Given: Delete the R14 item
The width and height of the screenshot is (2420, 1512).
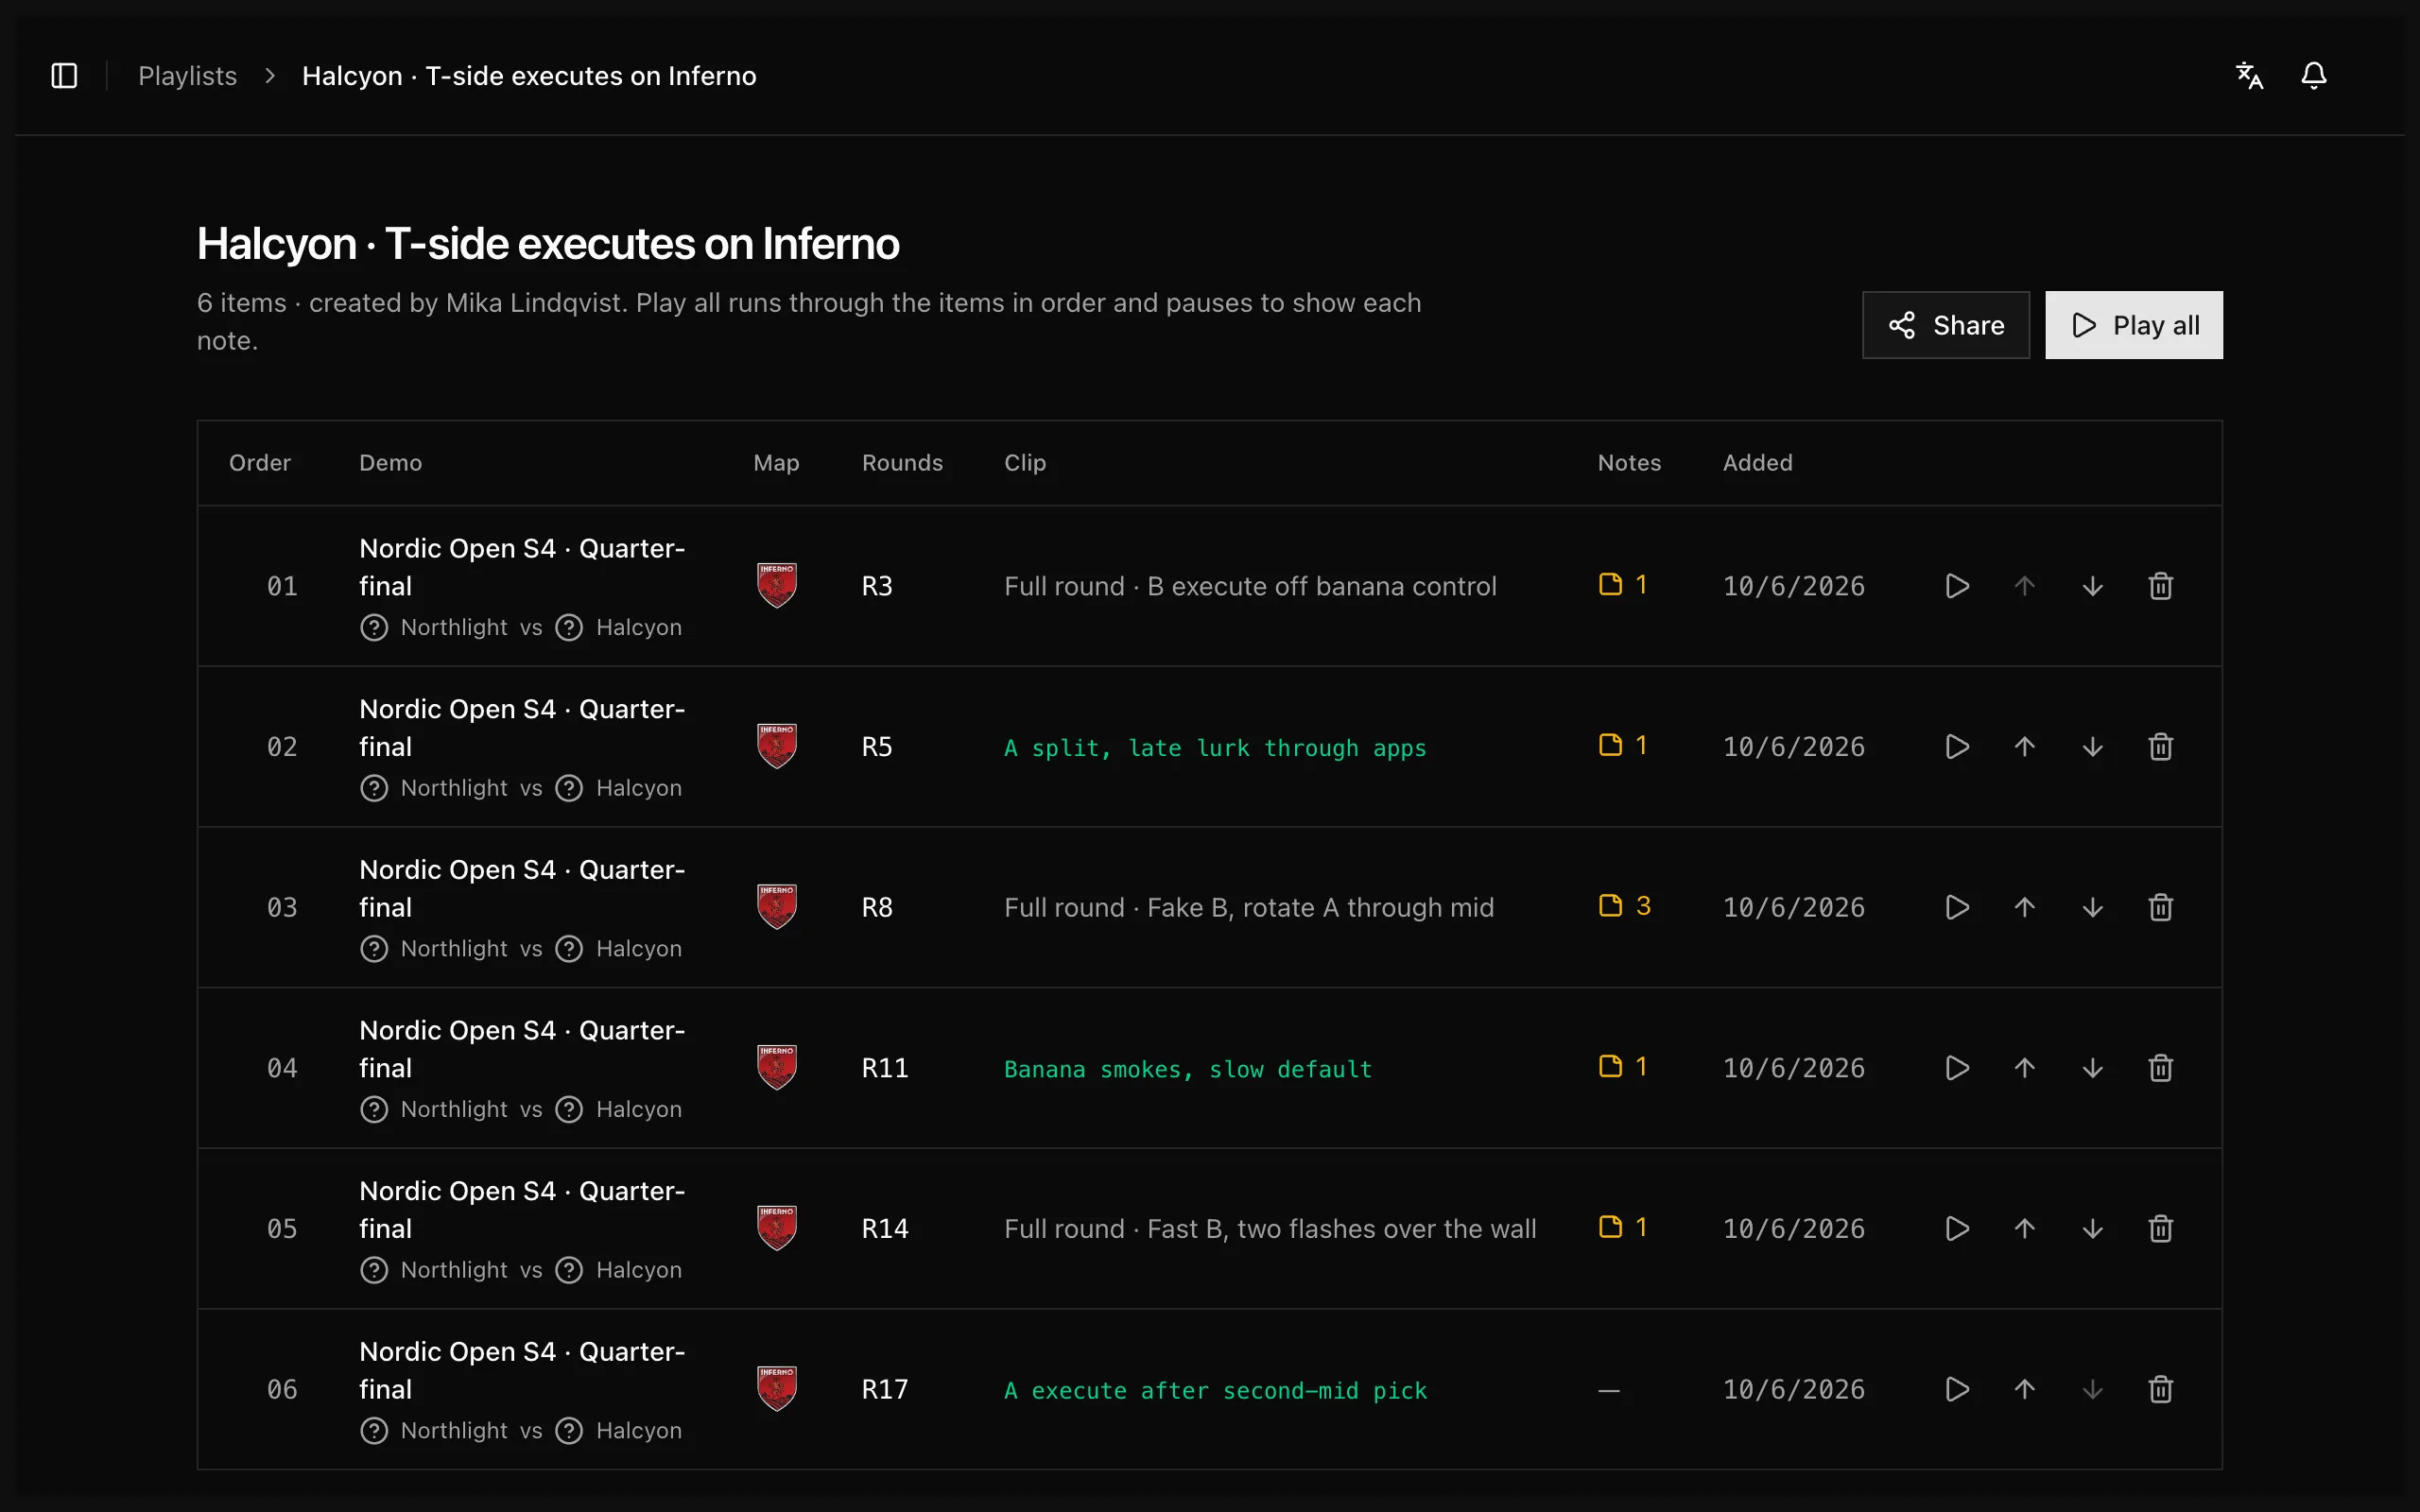Looking at the screenshot, I should (x=2160, y=1229).
